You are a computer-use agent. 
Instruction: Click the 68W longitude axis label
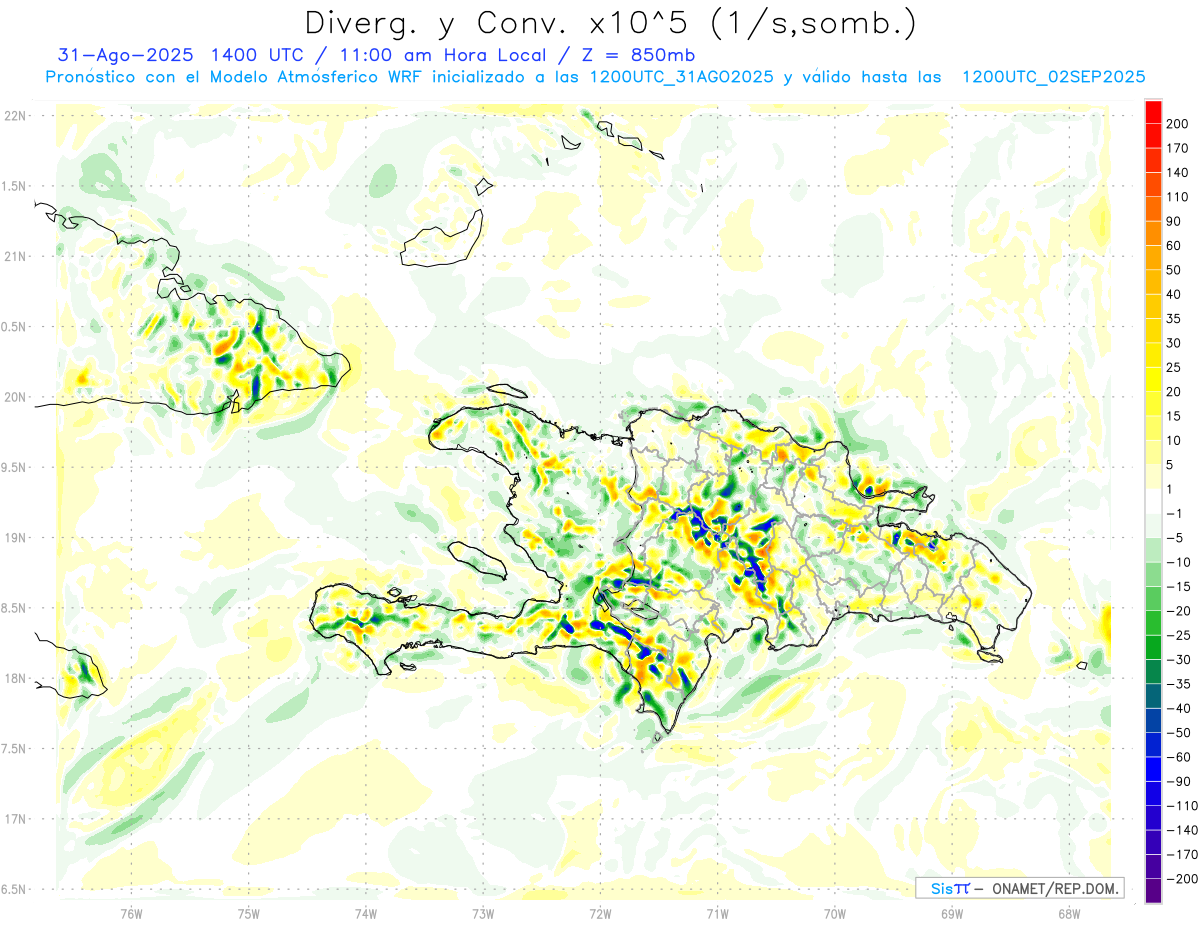point(1069,913)
